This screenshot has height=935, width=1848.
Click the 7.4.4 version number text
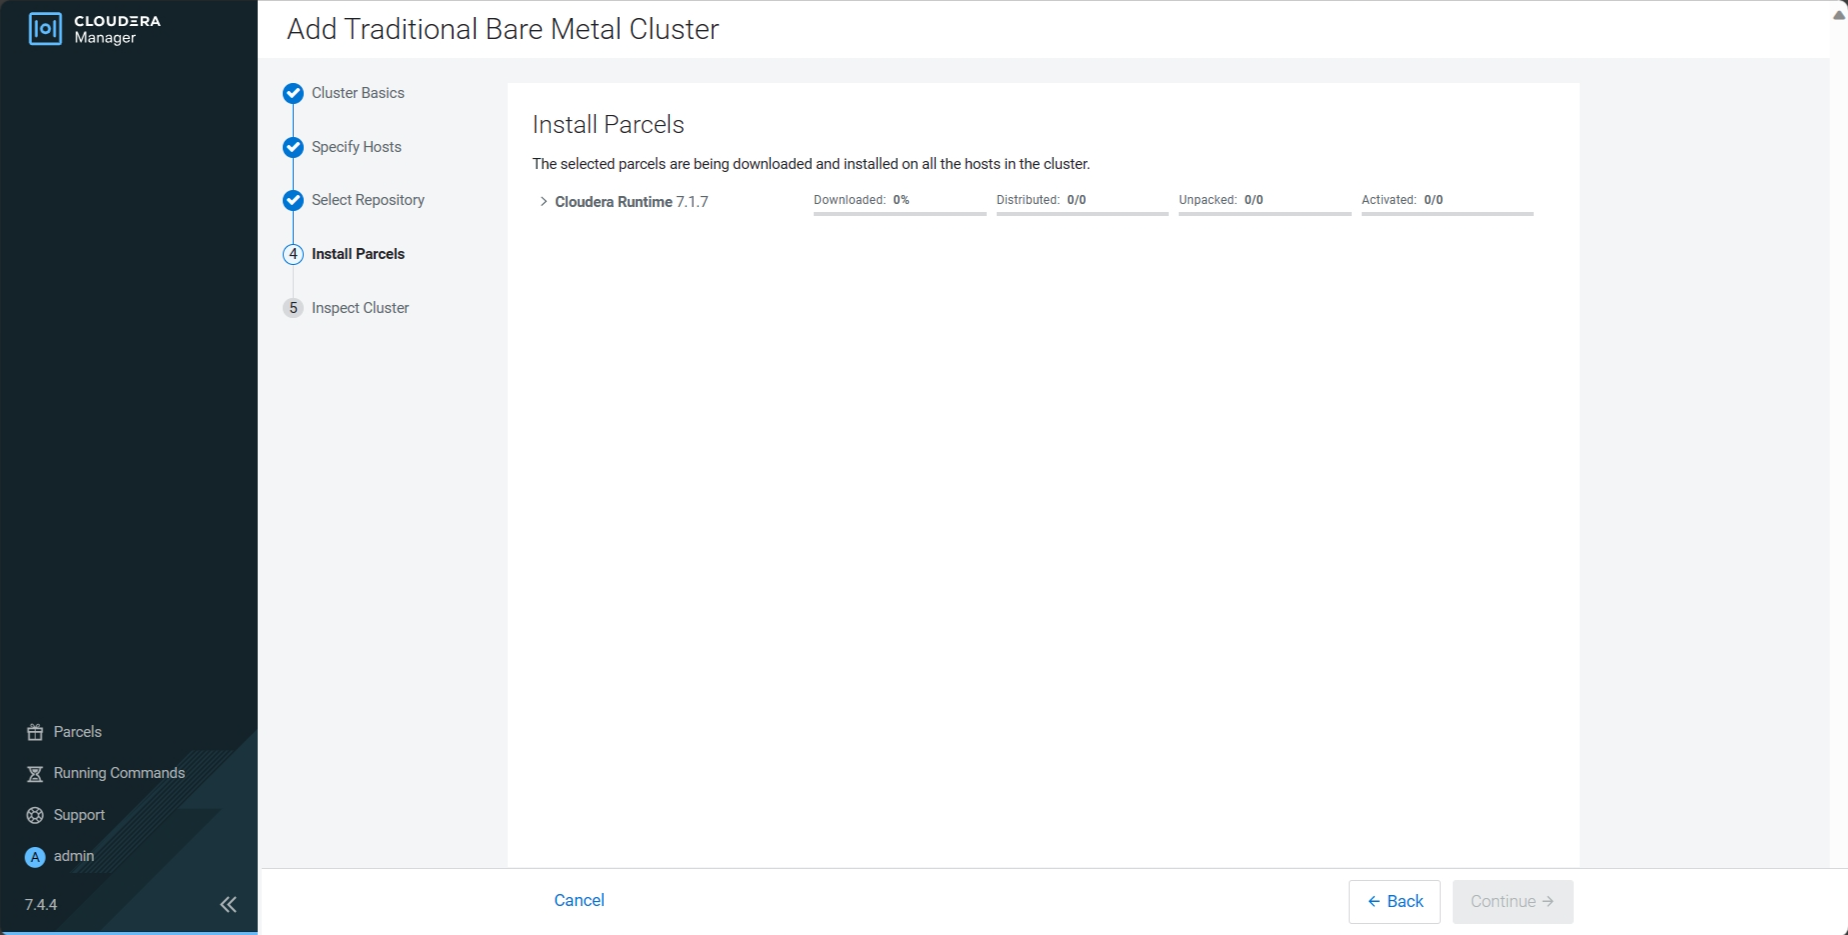tap(41, 905)
